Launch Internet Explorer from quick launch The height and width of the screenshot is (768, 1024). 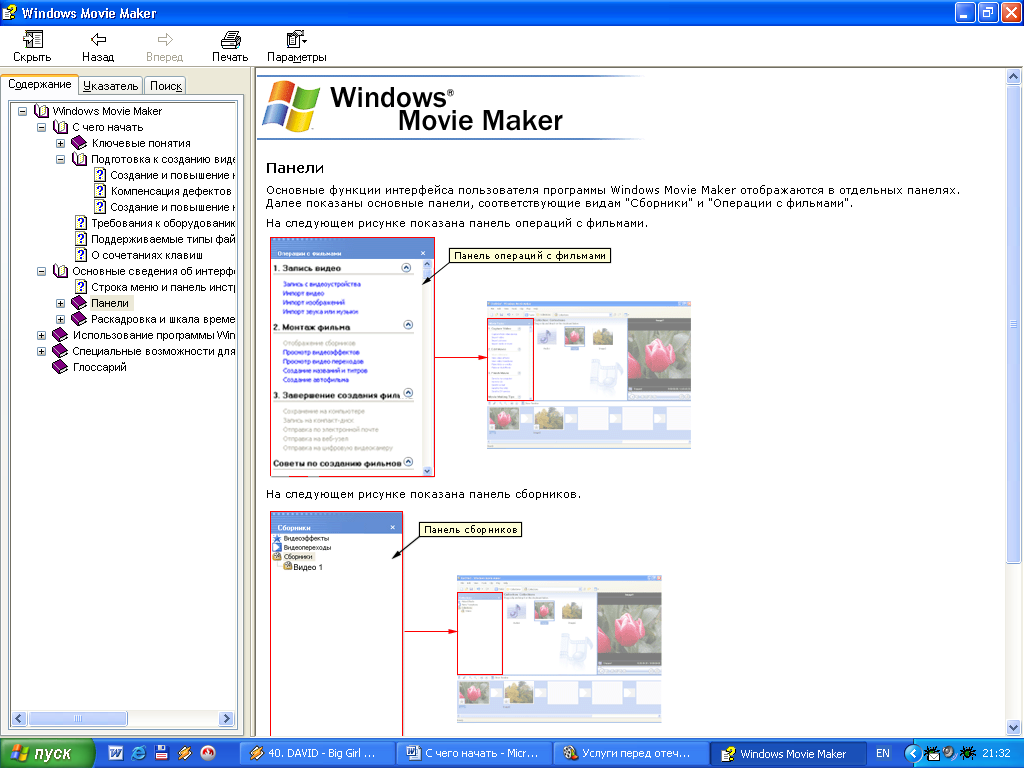pyautogui.click(x=138, y=753)
